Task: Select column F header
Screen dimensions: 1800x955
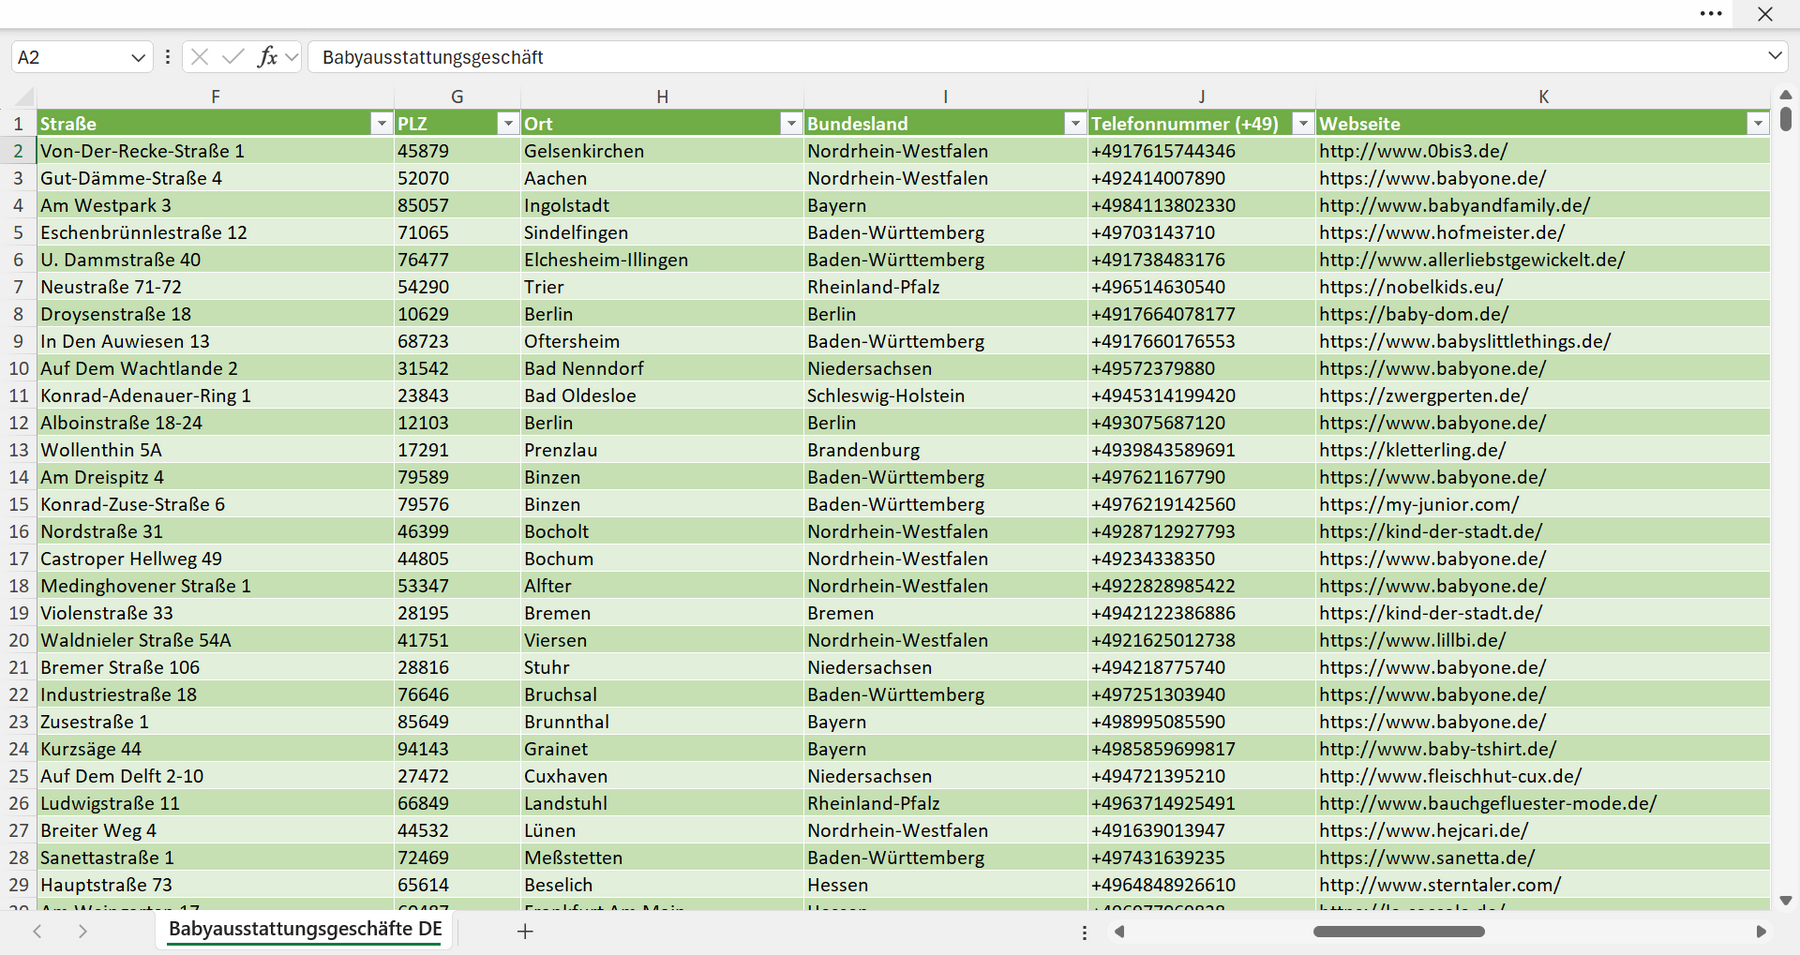Action: point(215,97)
